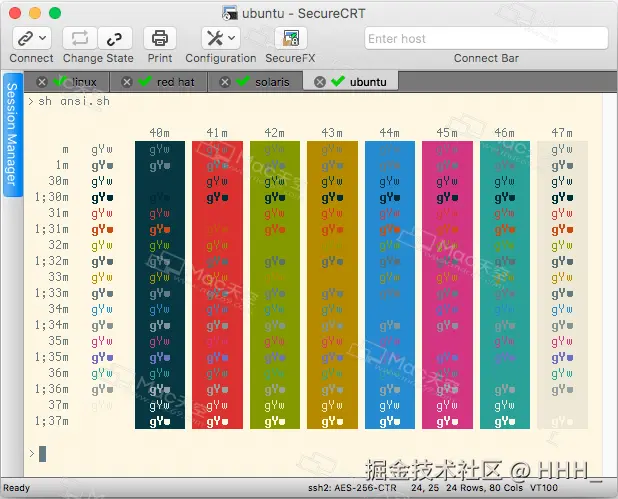Open the Session Manager side panel
The width and height of the screenshot is (618, 499).
13,134
